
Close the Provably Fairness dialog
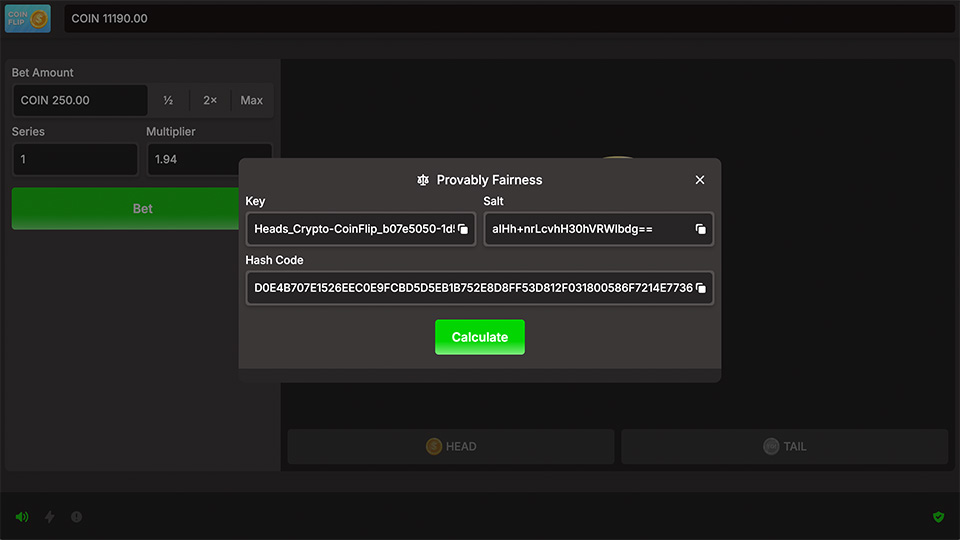click(x=700, y=180)
